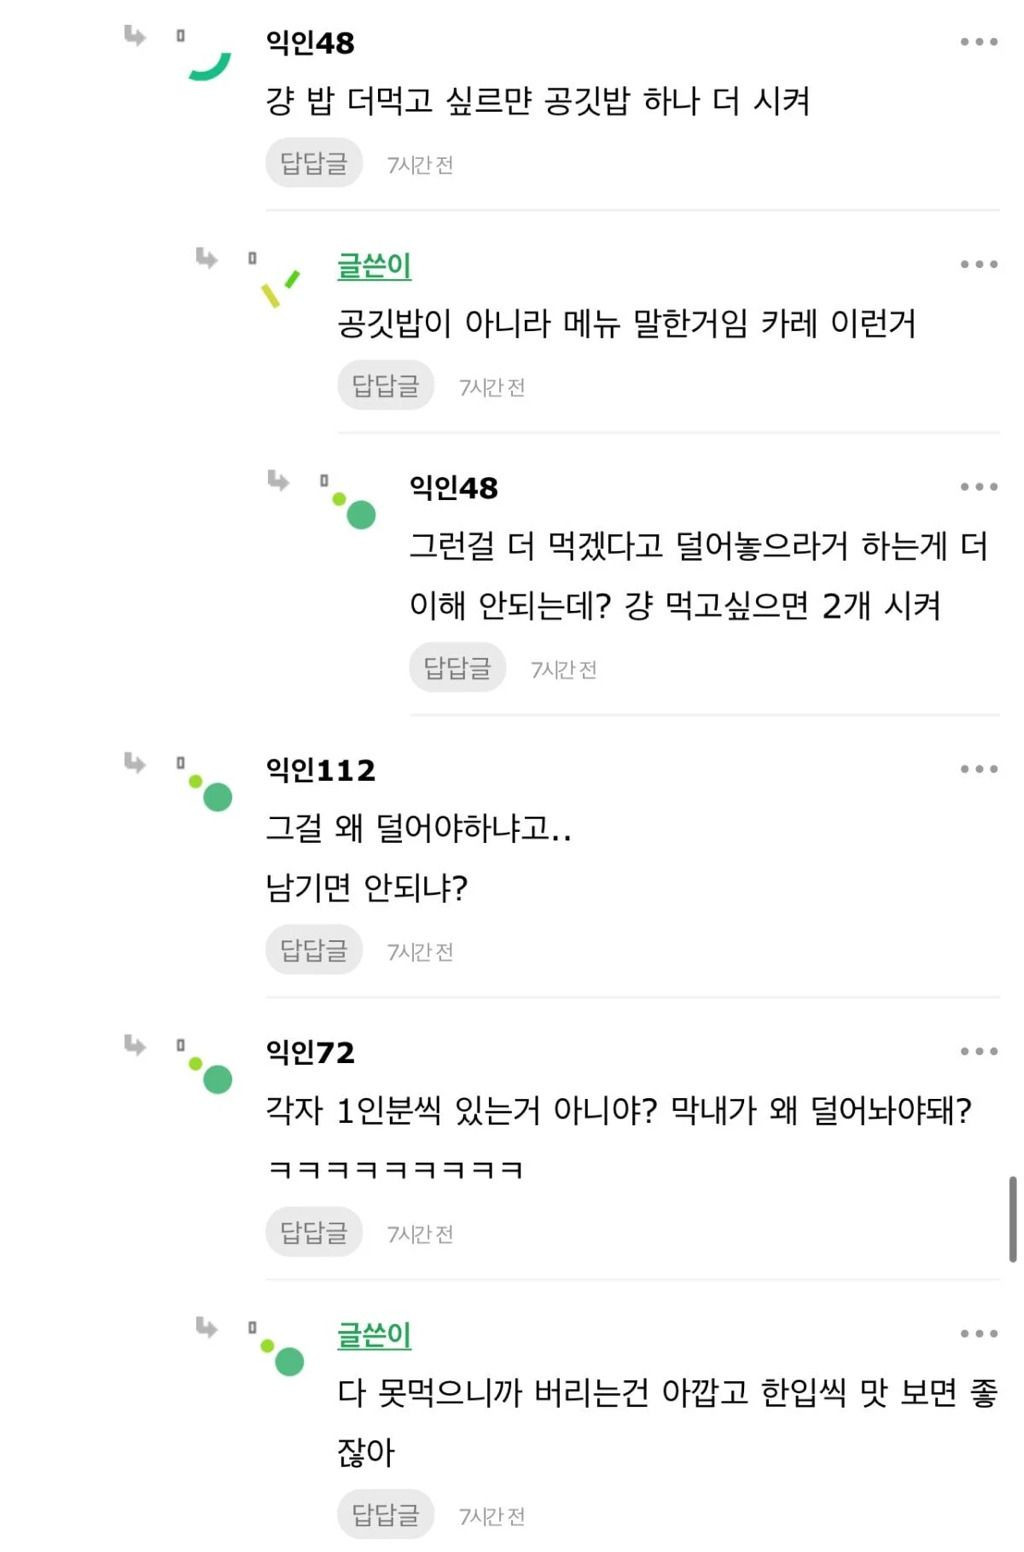Open the three-dot menu on the 걍 밥 더먹고 comment
This screenshot has width=1024, height=1552.
(x=979, y=42)
